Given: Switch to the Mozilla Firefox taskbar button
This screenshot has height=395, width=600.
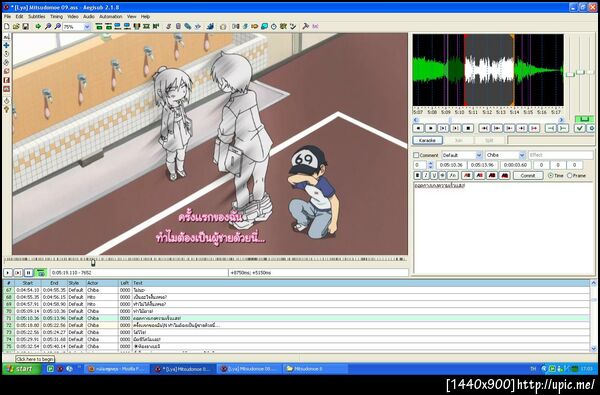Looking at the screenshot, I should pos(116,369).
